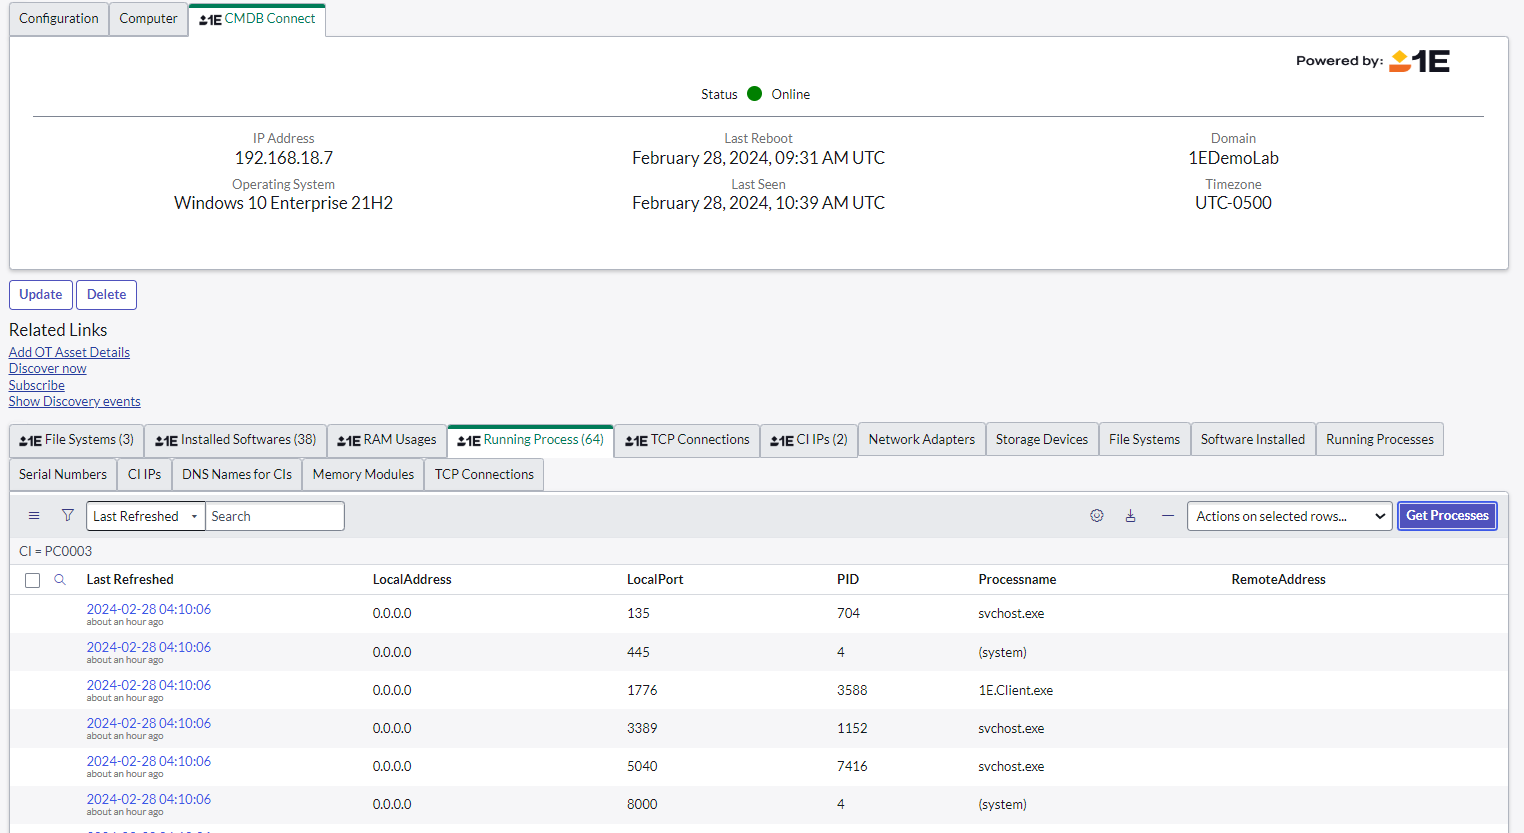Open the Discover now link

click(x=47, y=369)
